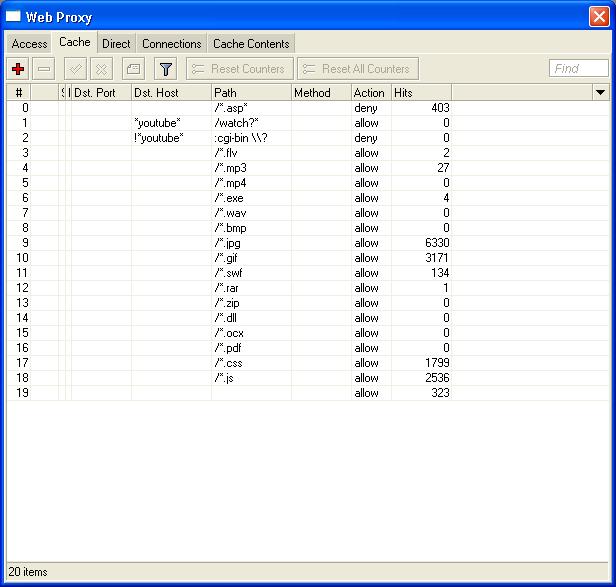Image resolution: width=616 pixels, height=587 pixels.
Task: Select the !*youtube* host entry
Action: pyautogui.click(x=159, y=138)
